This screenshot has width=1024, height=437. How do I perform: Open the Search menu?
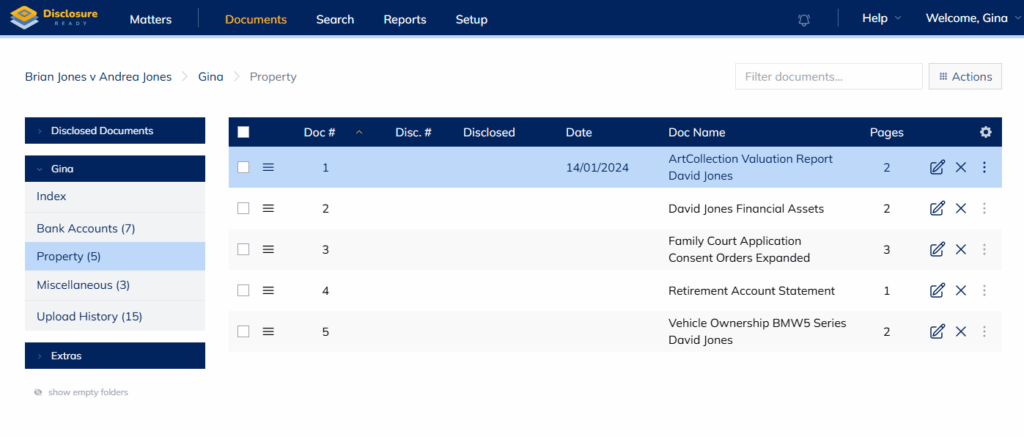click(x=335, y=19)
